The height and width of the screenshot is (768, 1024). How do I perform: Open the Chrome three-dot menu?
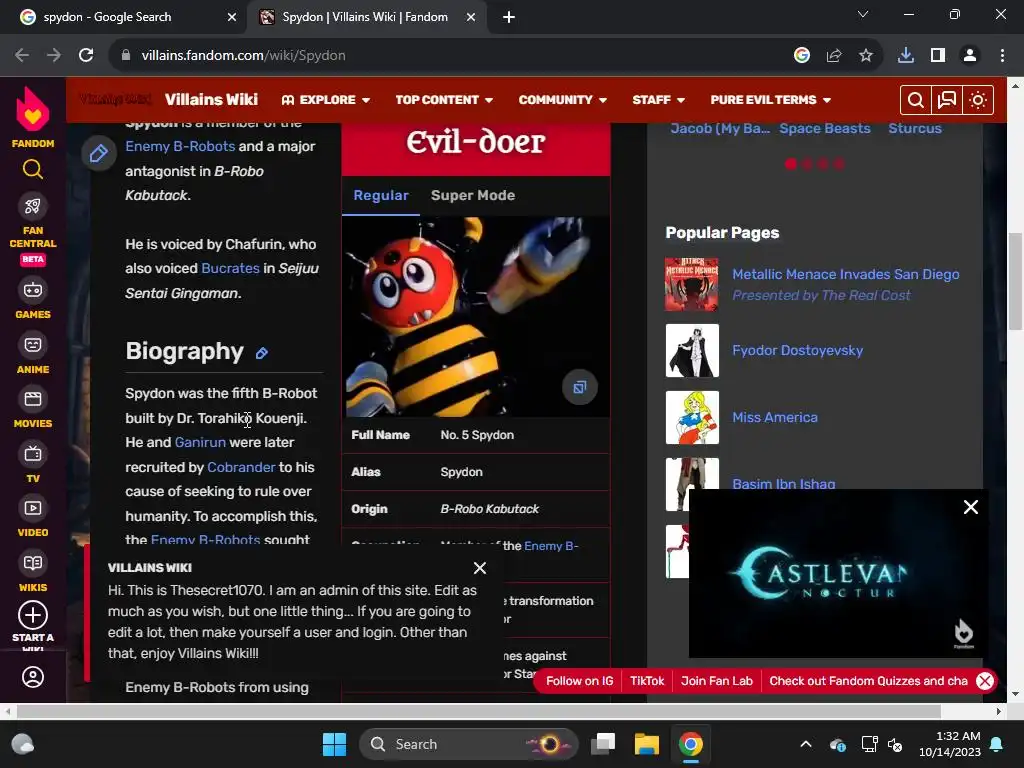[1002, 56]
